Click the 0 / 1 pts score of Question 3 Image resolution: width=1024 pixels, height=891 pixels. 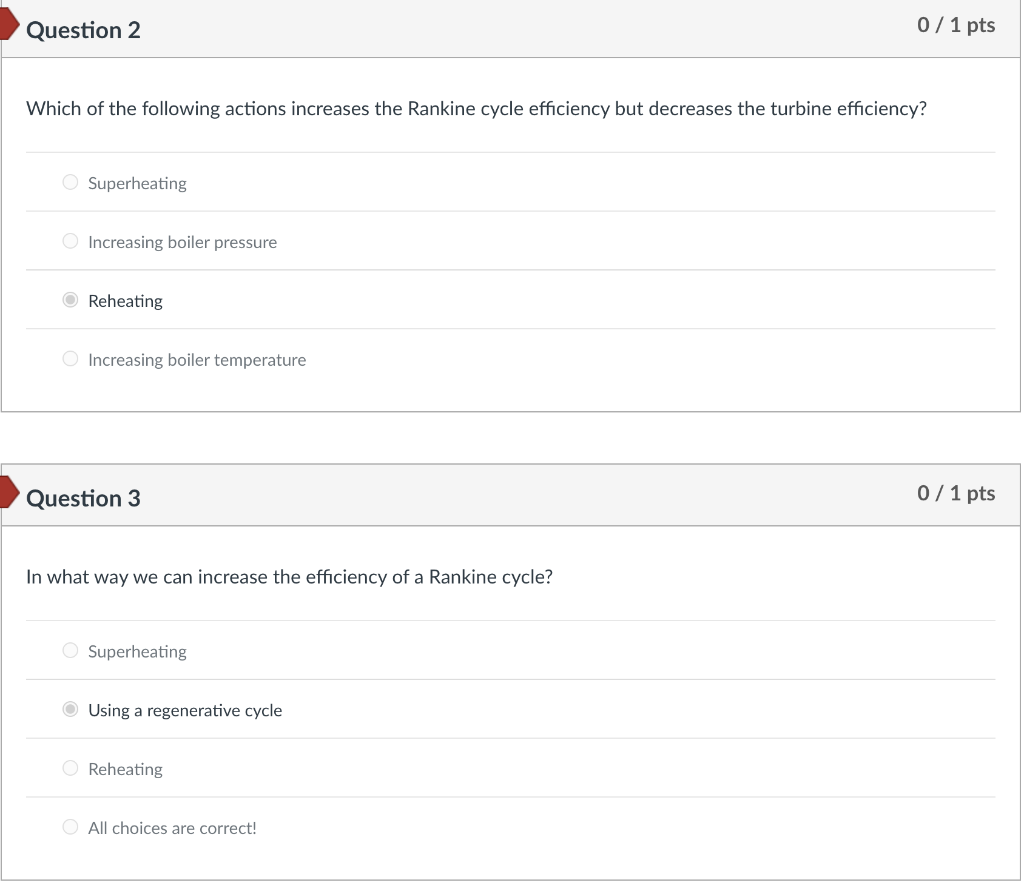tap(956, 493)
